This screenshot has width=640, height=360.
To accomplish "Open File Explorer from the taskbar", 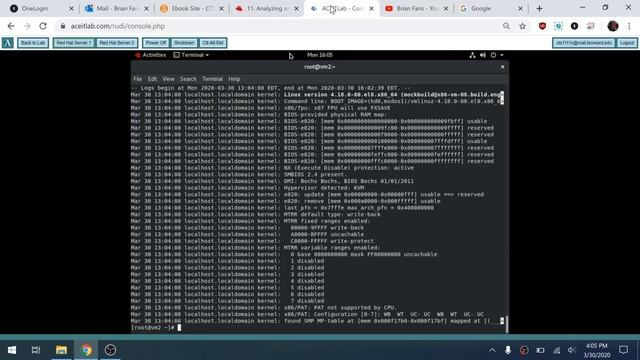I will [61, 350].
